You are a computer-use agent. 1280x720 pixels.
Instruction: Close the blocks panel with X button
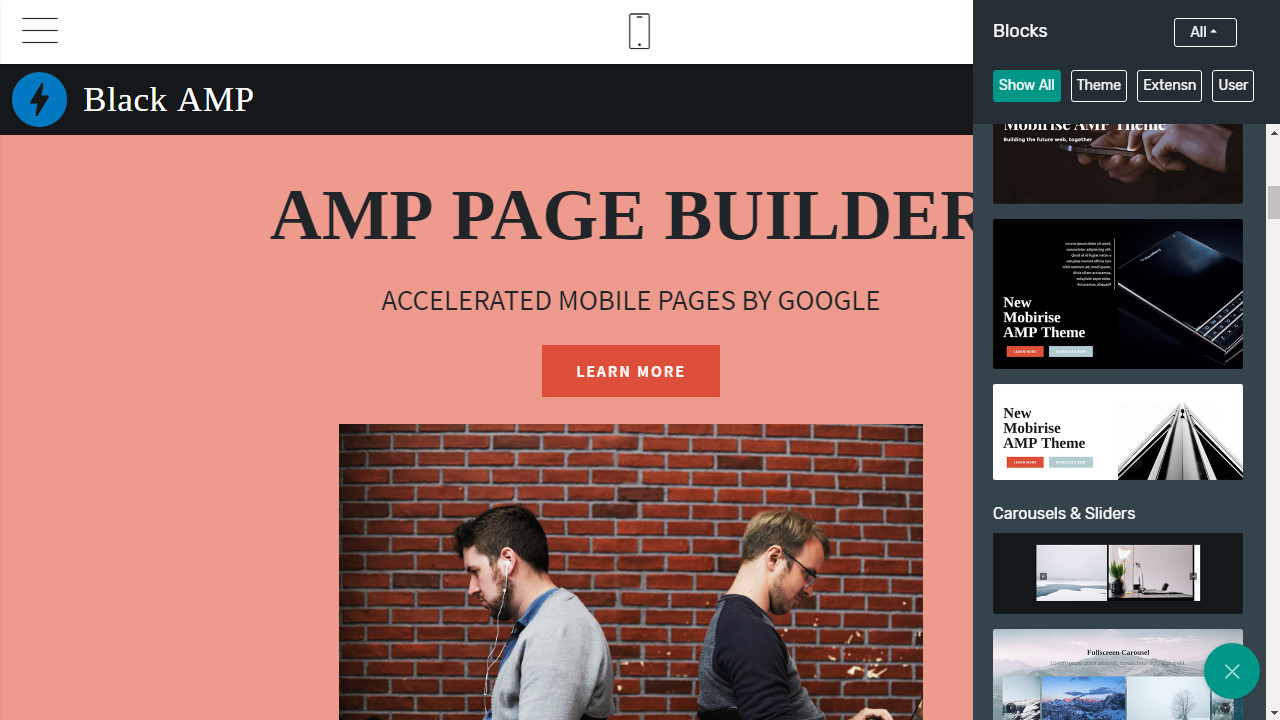point(1232,671)
